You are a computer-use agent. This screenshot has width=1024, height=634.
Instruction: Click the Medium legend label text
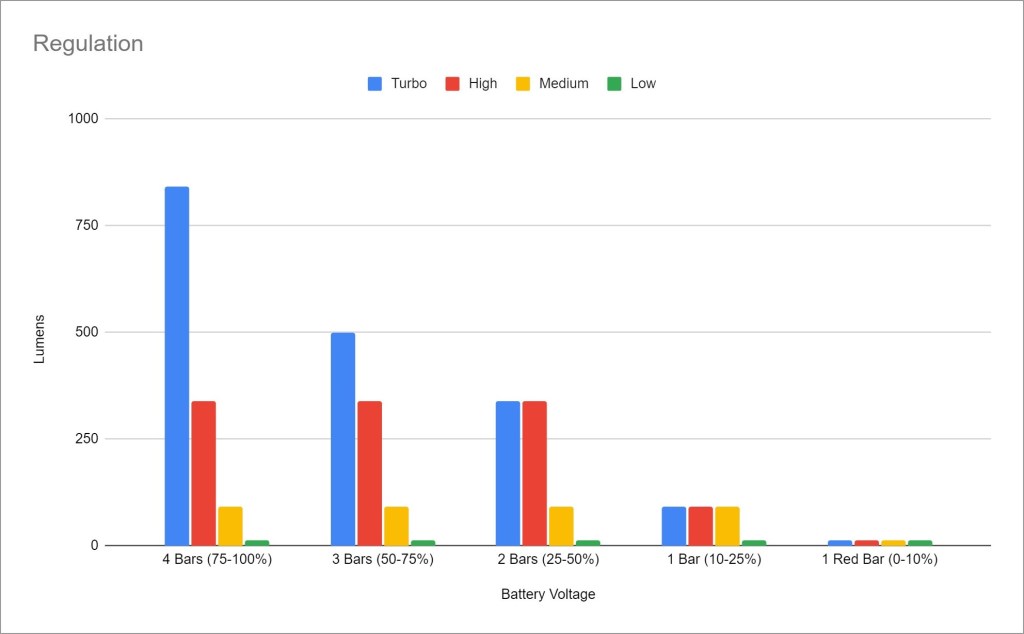point(564,84)
